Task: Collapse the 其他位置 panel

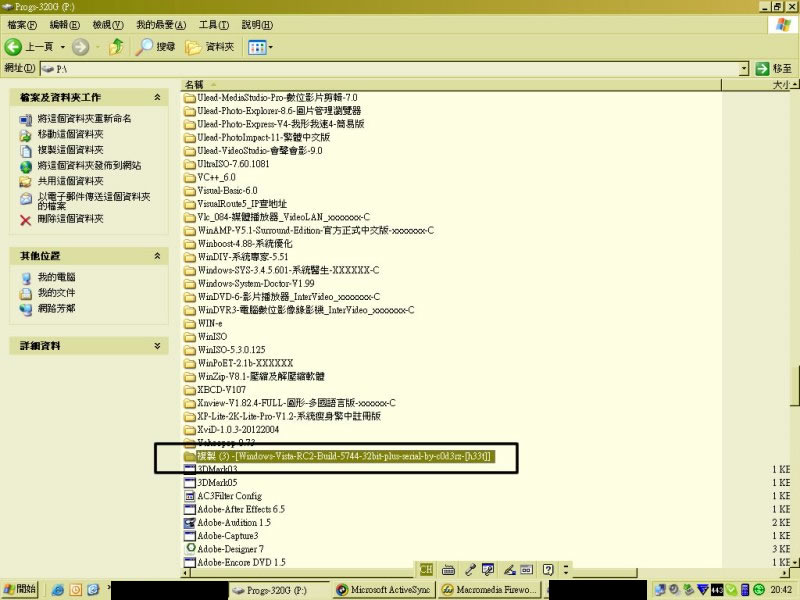Action: coord(157,256)
